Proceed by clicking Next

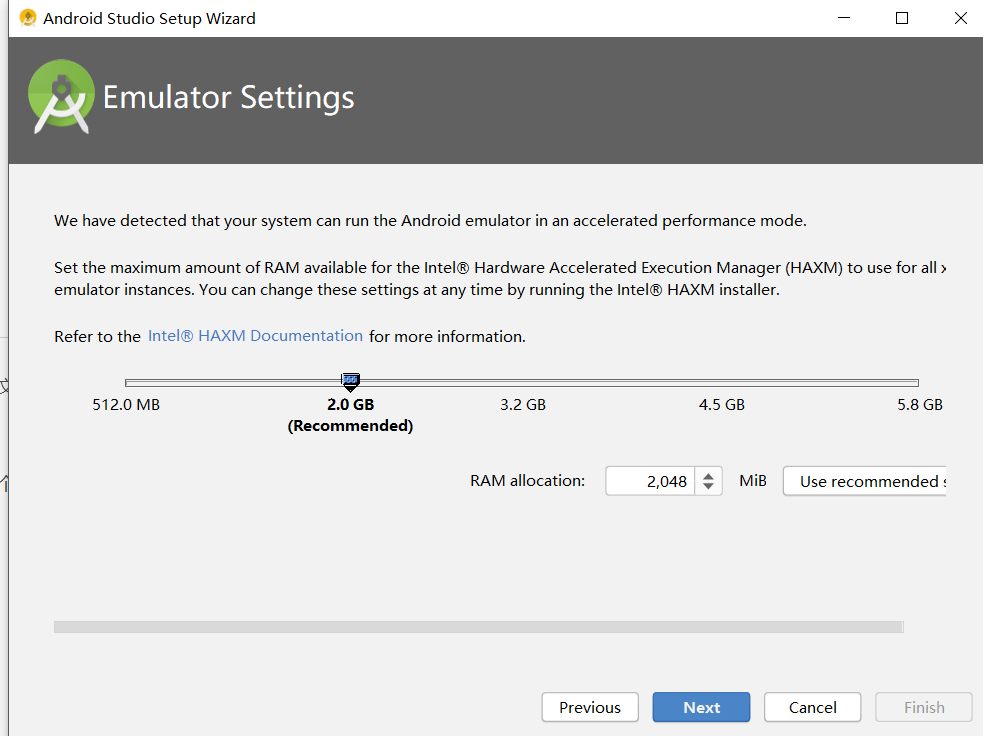(701, 707)
